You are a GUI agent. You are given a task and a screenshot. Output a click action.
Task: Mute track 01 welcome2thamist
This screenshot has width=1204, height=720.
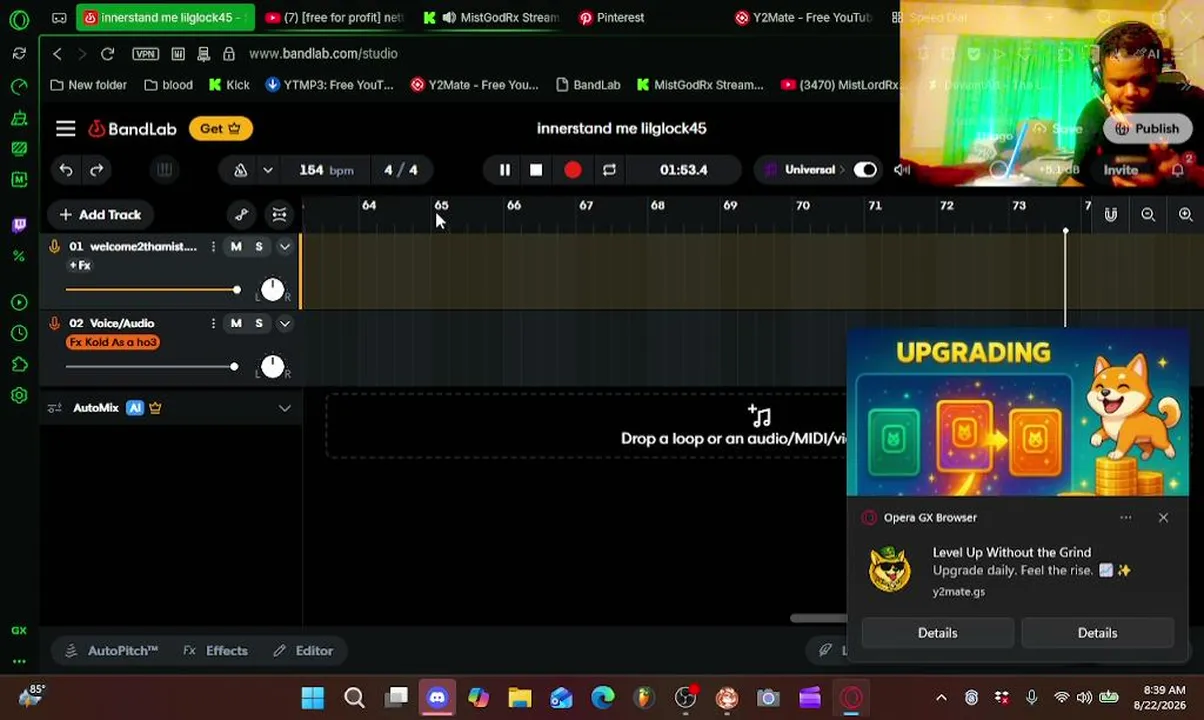coord(236,247)
